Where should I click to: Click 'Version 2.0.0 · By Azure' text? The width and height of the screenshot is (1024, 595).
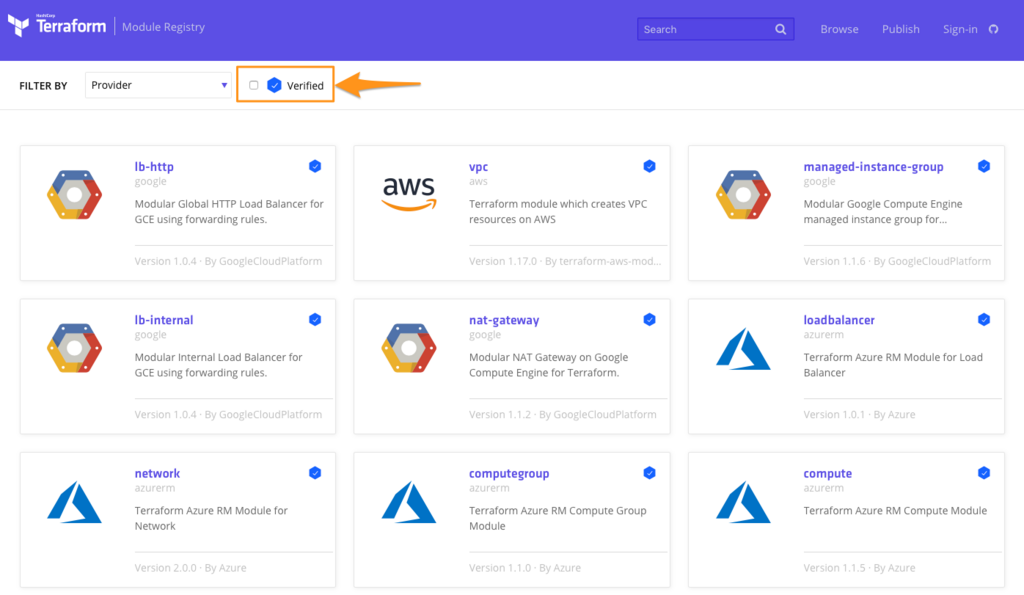pyautogui.click(x=190, y=568)
